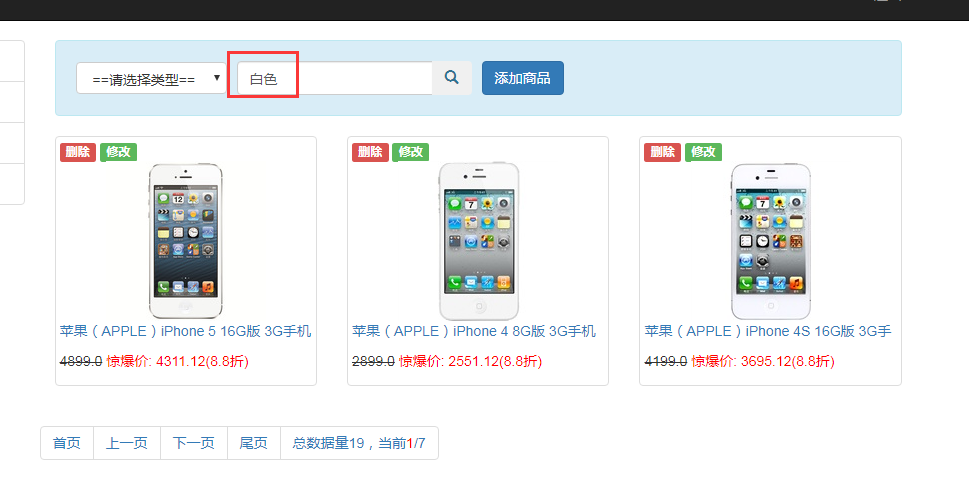
Task: Go to 首页 in pagination
Action: [x=67, y=443]
